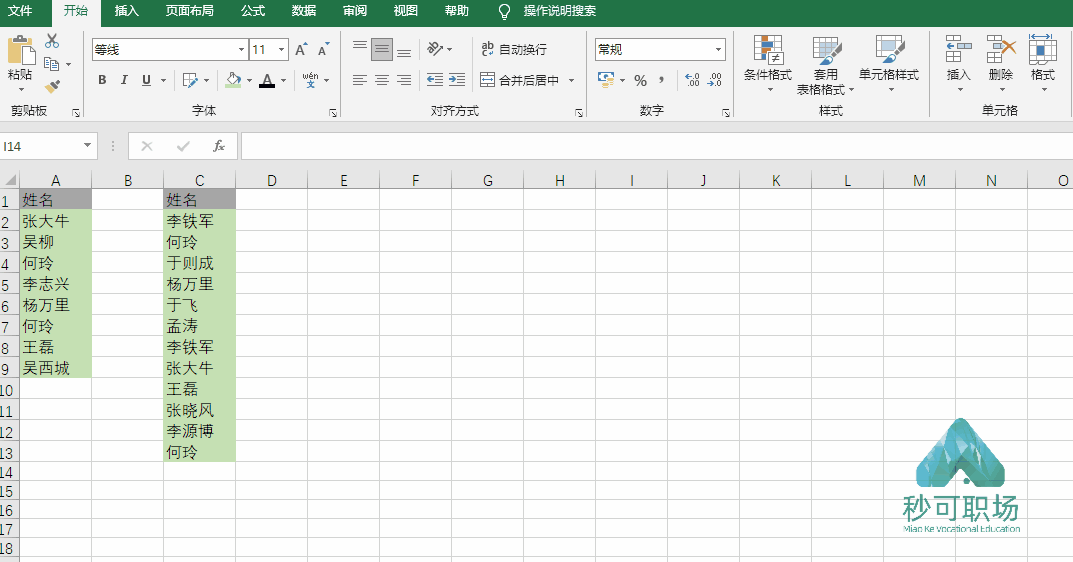Open the 数字 group dialog launcher
Screen dimensions: 1073x562
[726, 113]
